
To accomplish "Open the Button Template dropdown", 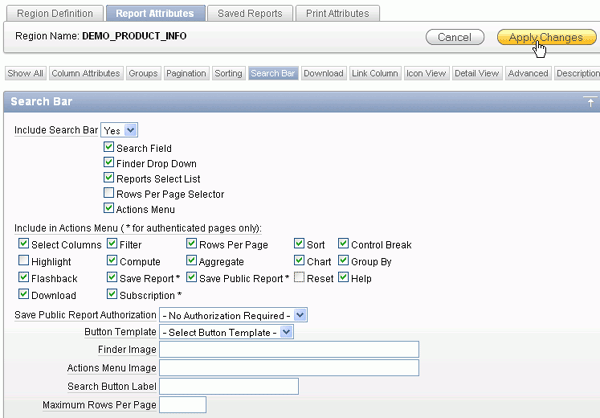I will coord(226,332).
